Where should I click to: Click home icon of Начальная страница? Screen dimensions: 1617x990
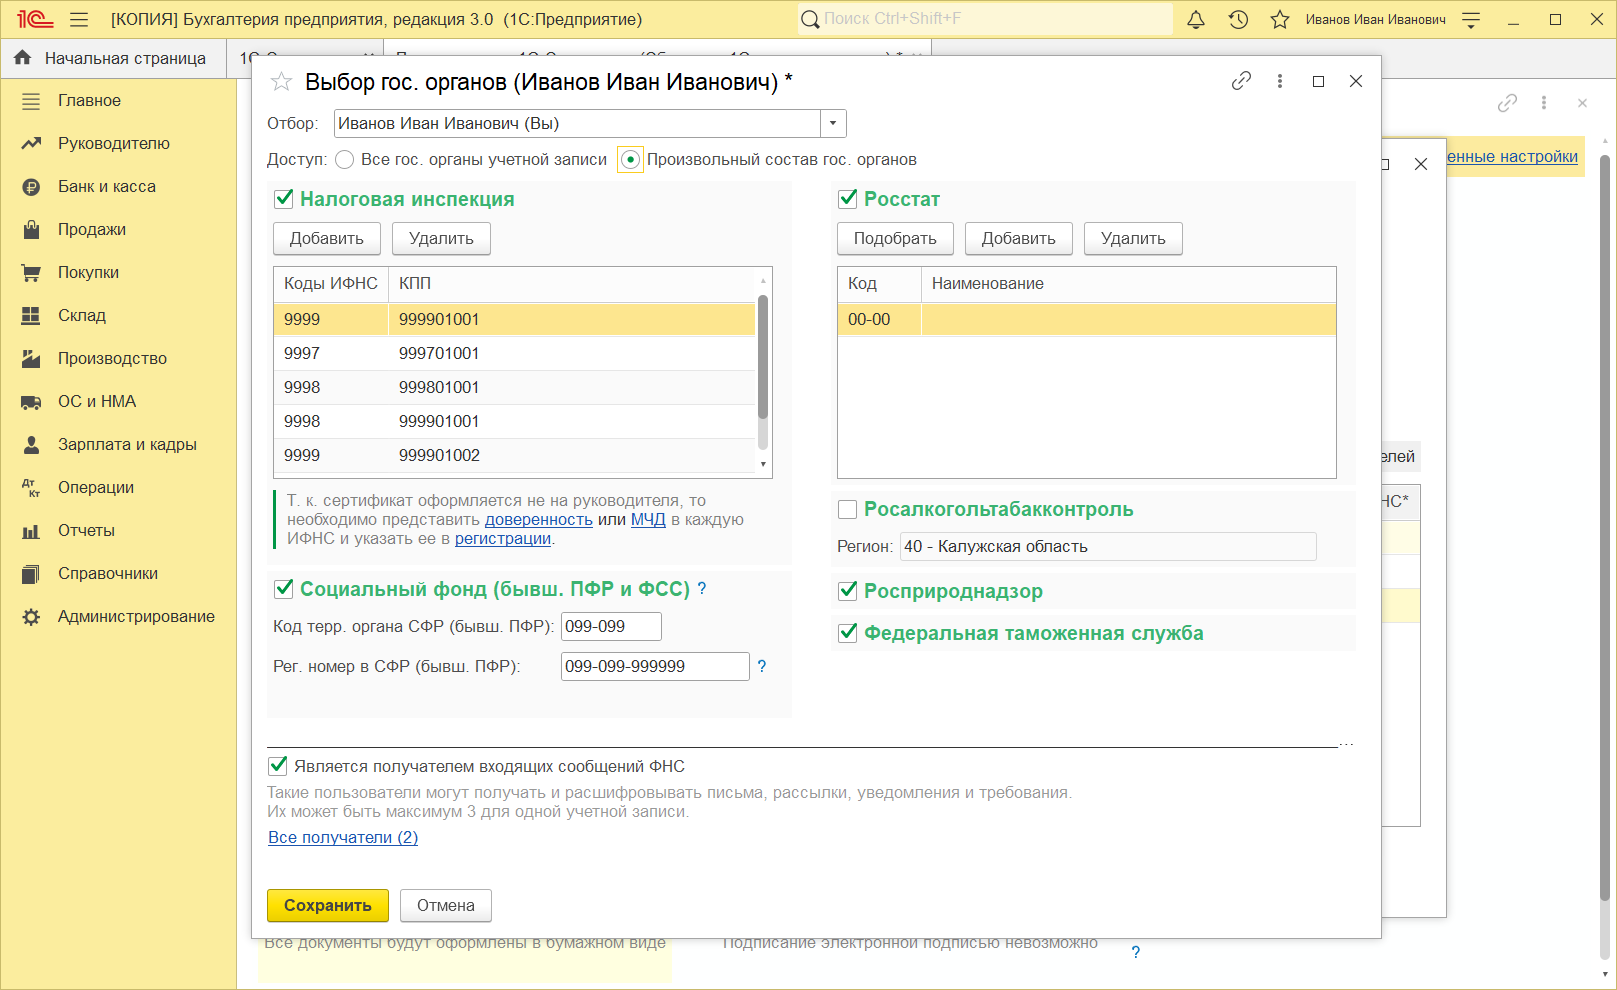23,58
